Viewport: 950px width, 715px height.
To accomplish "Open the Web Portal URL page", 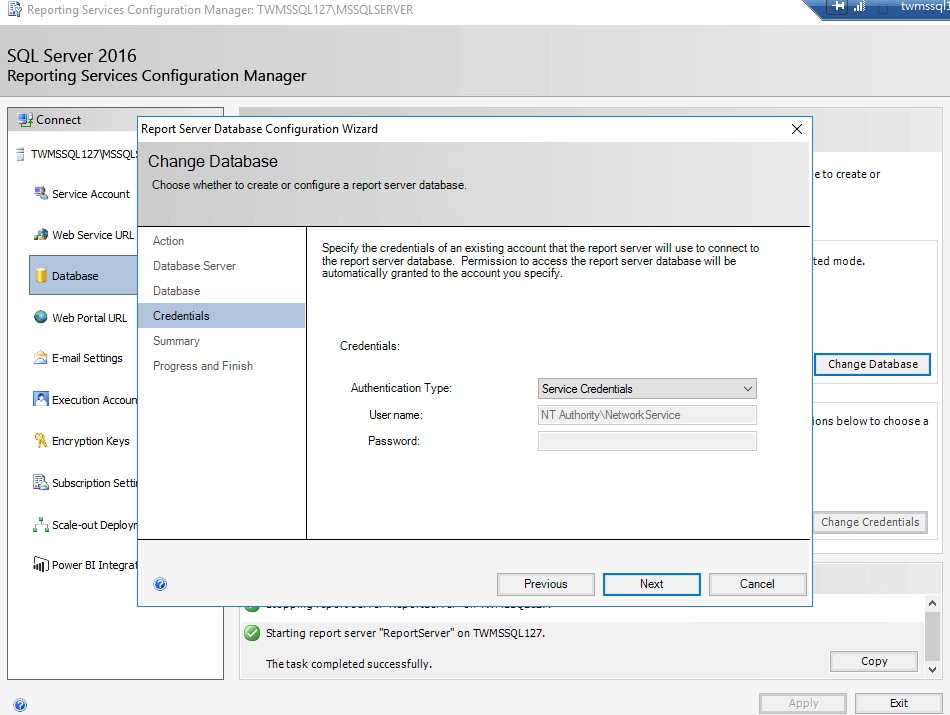I will (x=90, y=318).
